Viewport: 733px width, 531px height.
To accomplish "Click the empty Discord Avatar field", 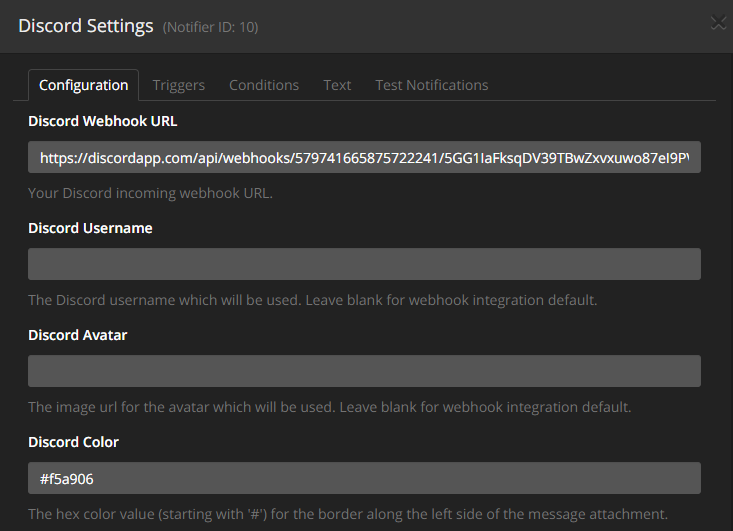I will pos(364,371).
